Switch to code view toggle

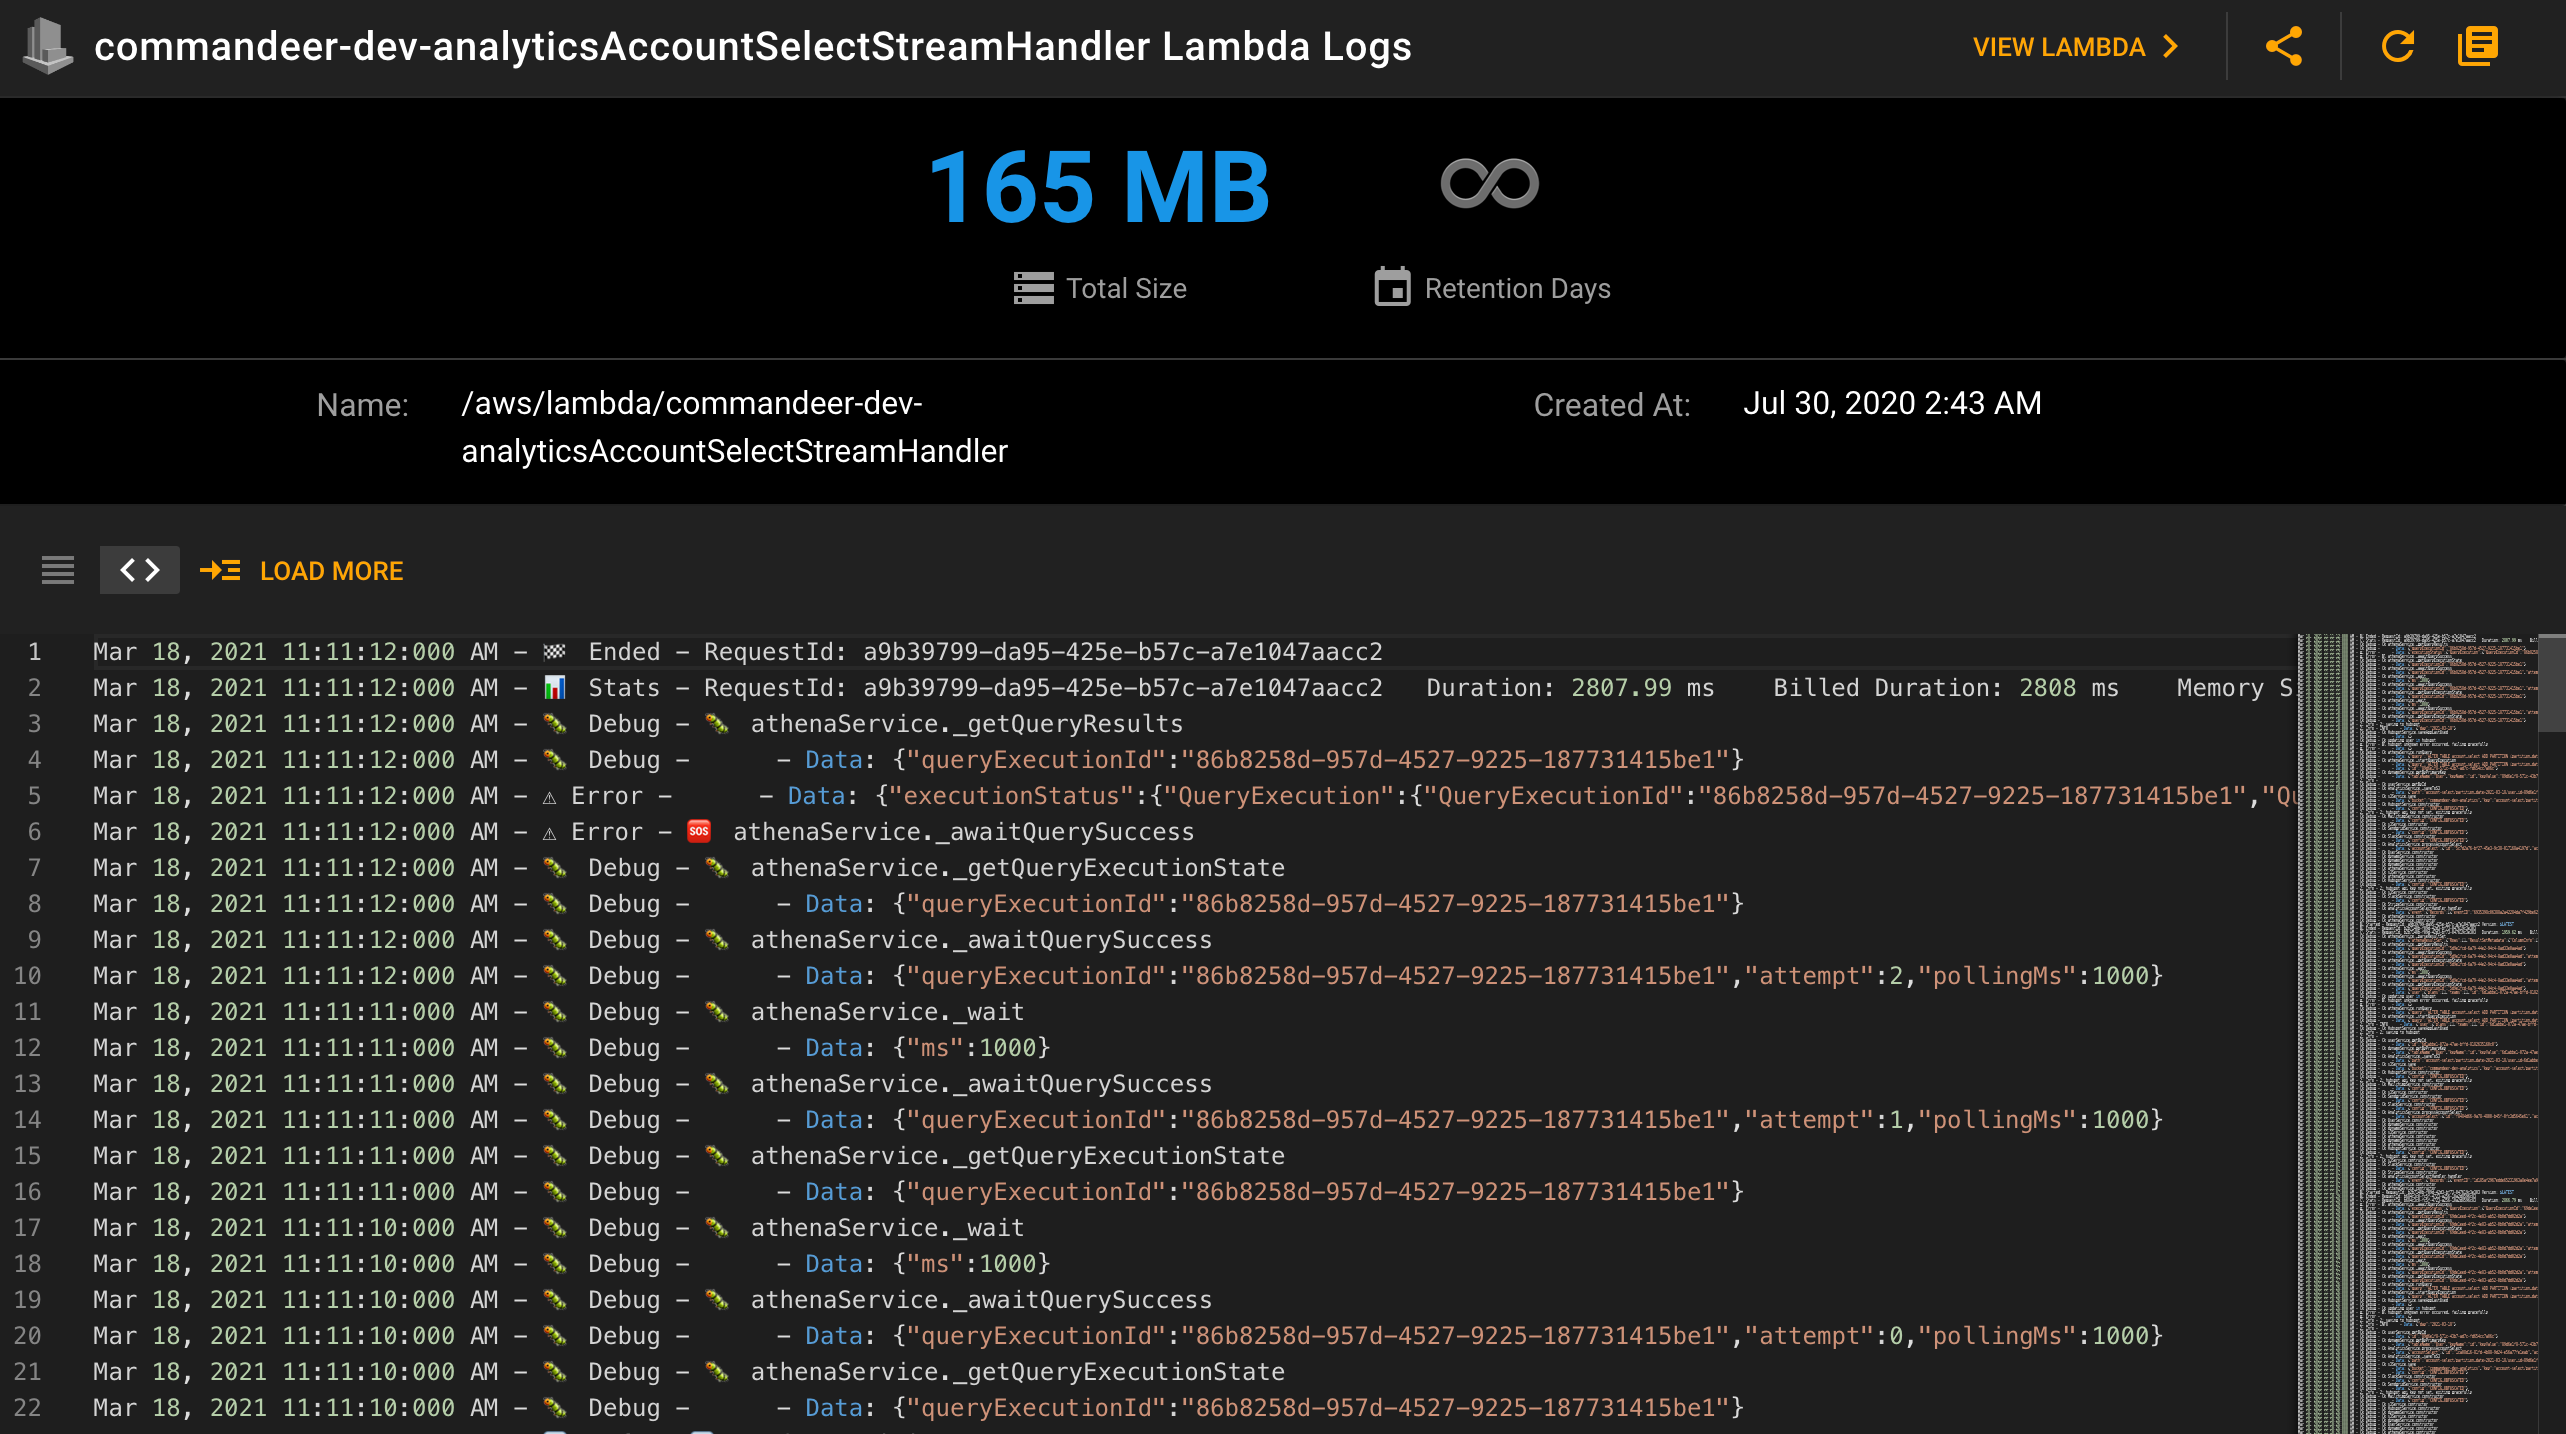(x=140, y=570)
